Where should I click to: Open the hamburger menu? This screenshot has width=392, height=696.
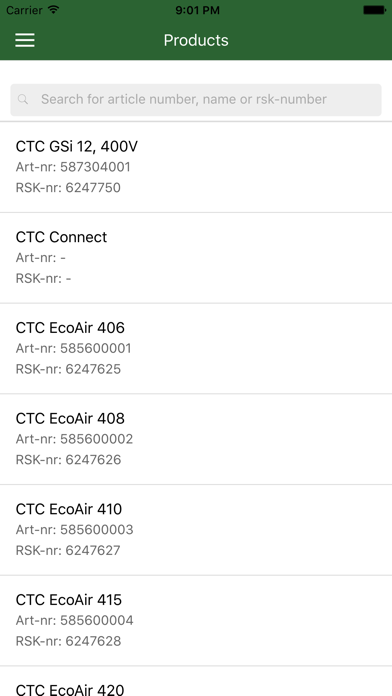(25, 40)
